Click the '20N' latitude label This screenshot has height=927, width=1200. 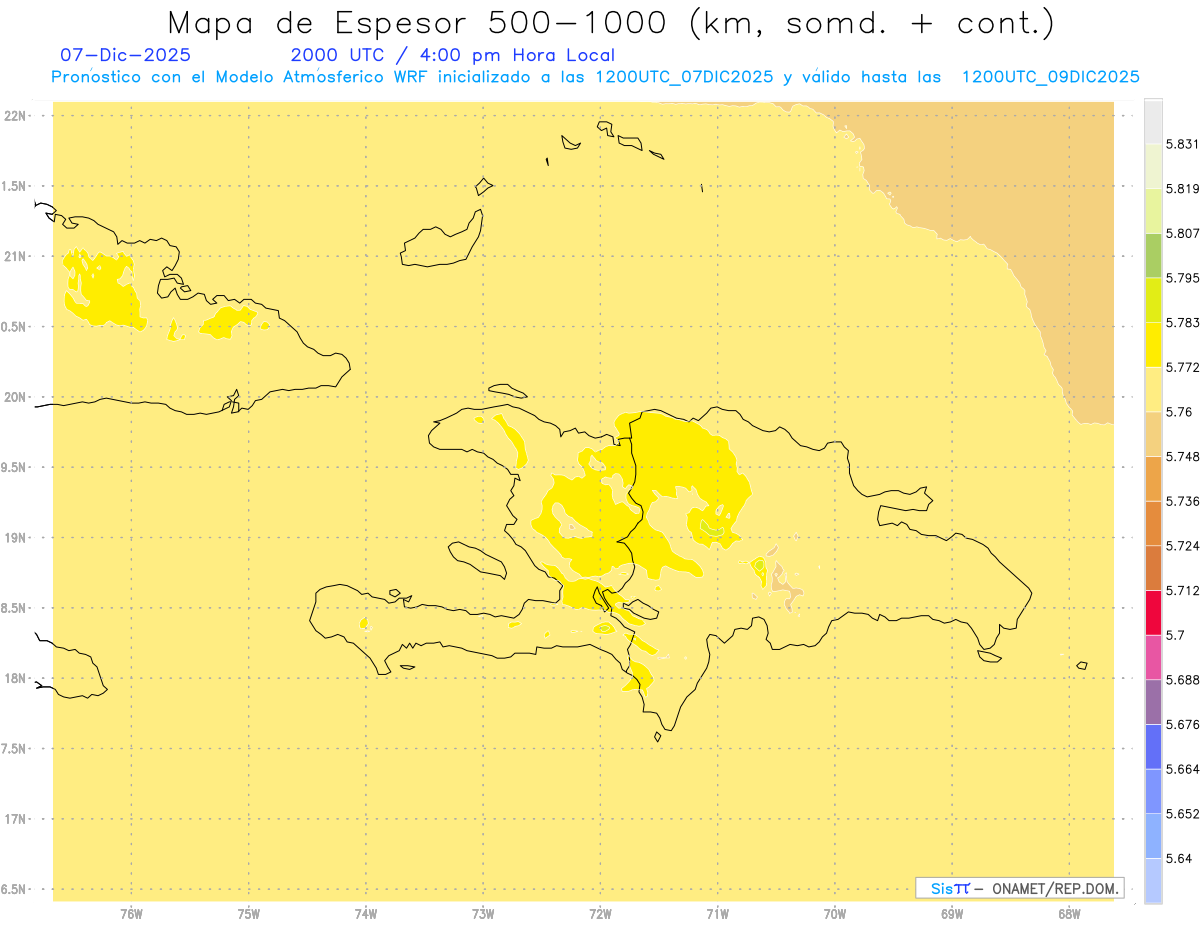tap(15, 397)
